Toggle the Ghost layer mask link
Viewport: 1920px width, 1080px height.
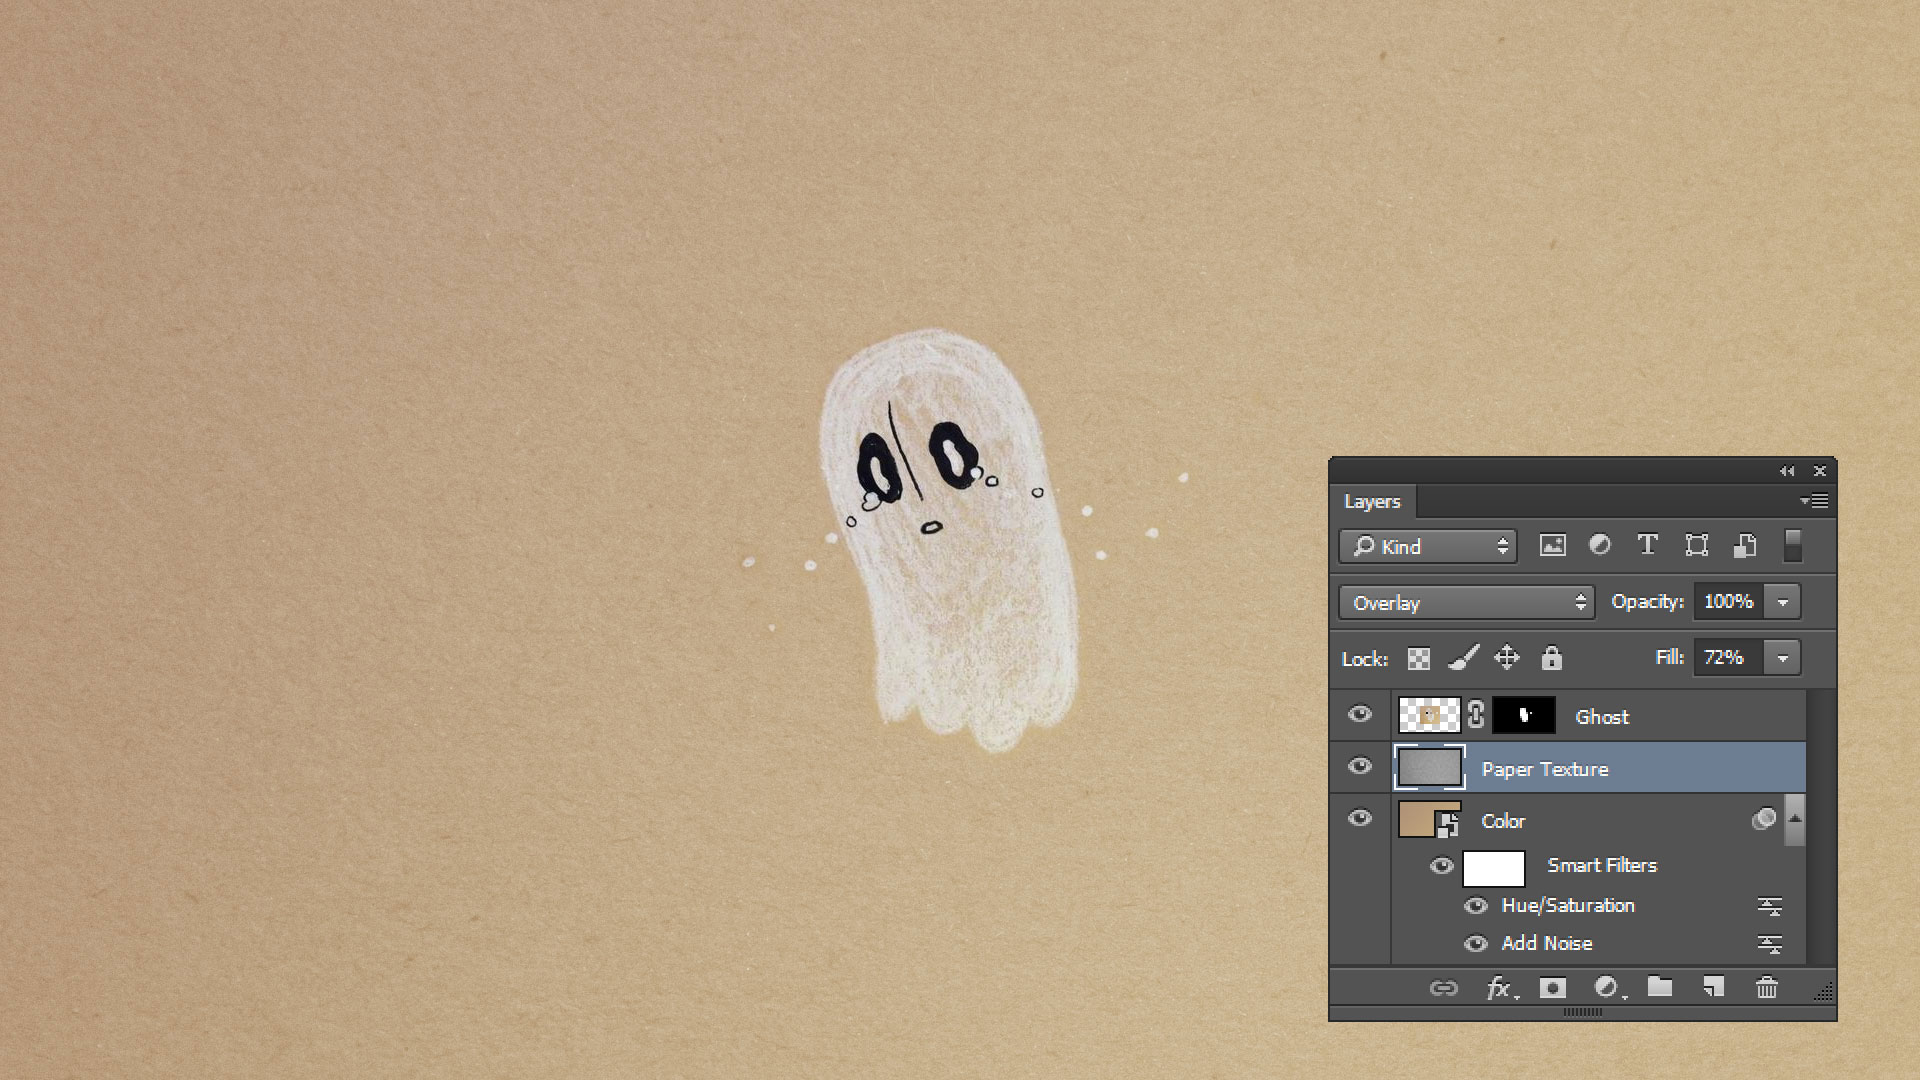click(1476, 715)
